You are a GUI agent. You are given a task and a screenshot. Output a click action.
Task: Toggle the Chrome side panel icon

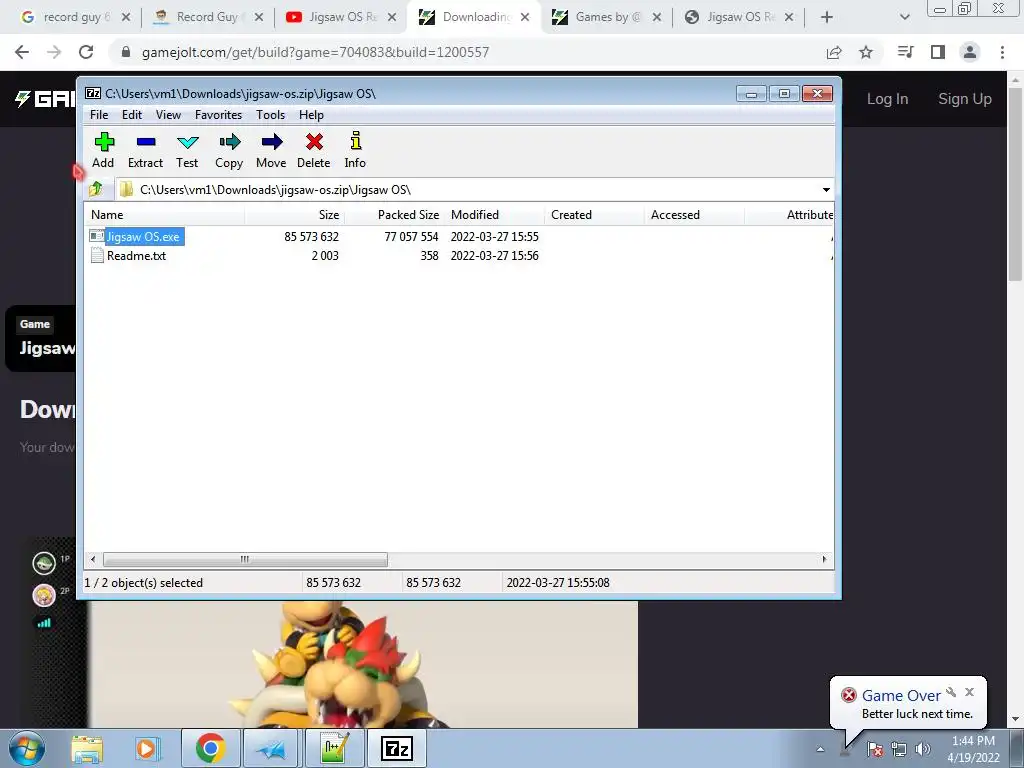[938, 52]
